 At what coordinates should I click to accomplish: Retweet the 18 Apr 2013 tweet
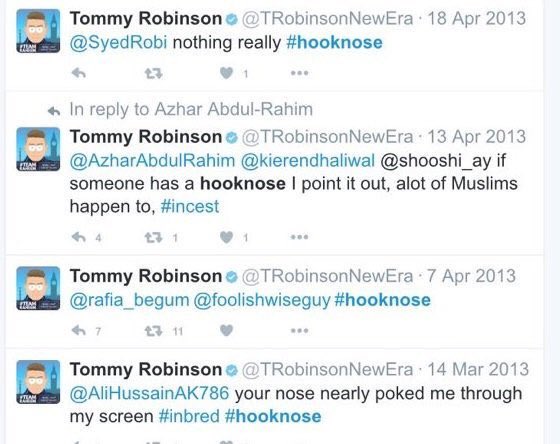tap(154, 74)
